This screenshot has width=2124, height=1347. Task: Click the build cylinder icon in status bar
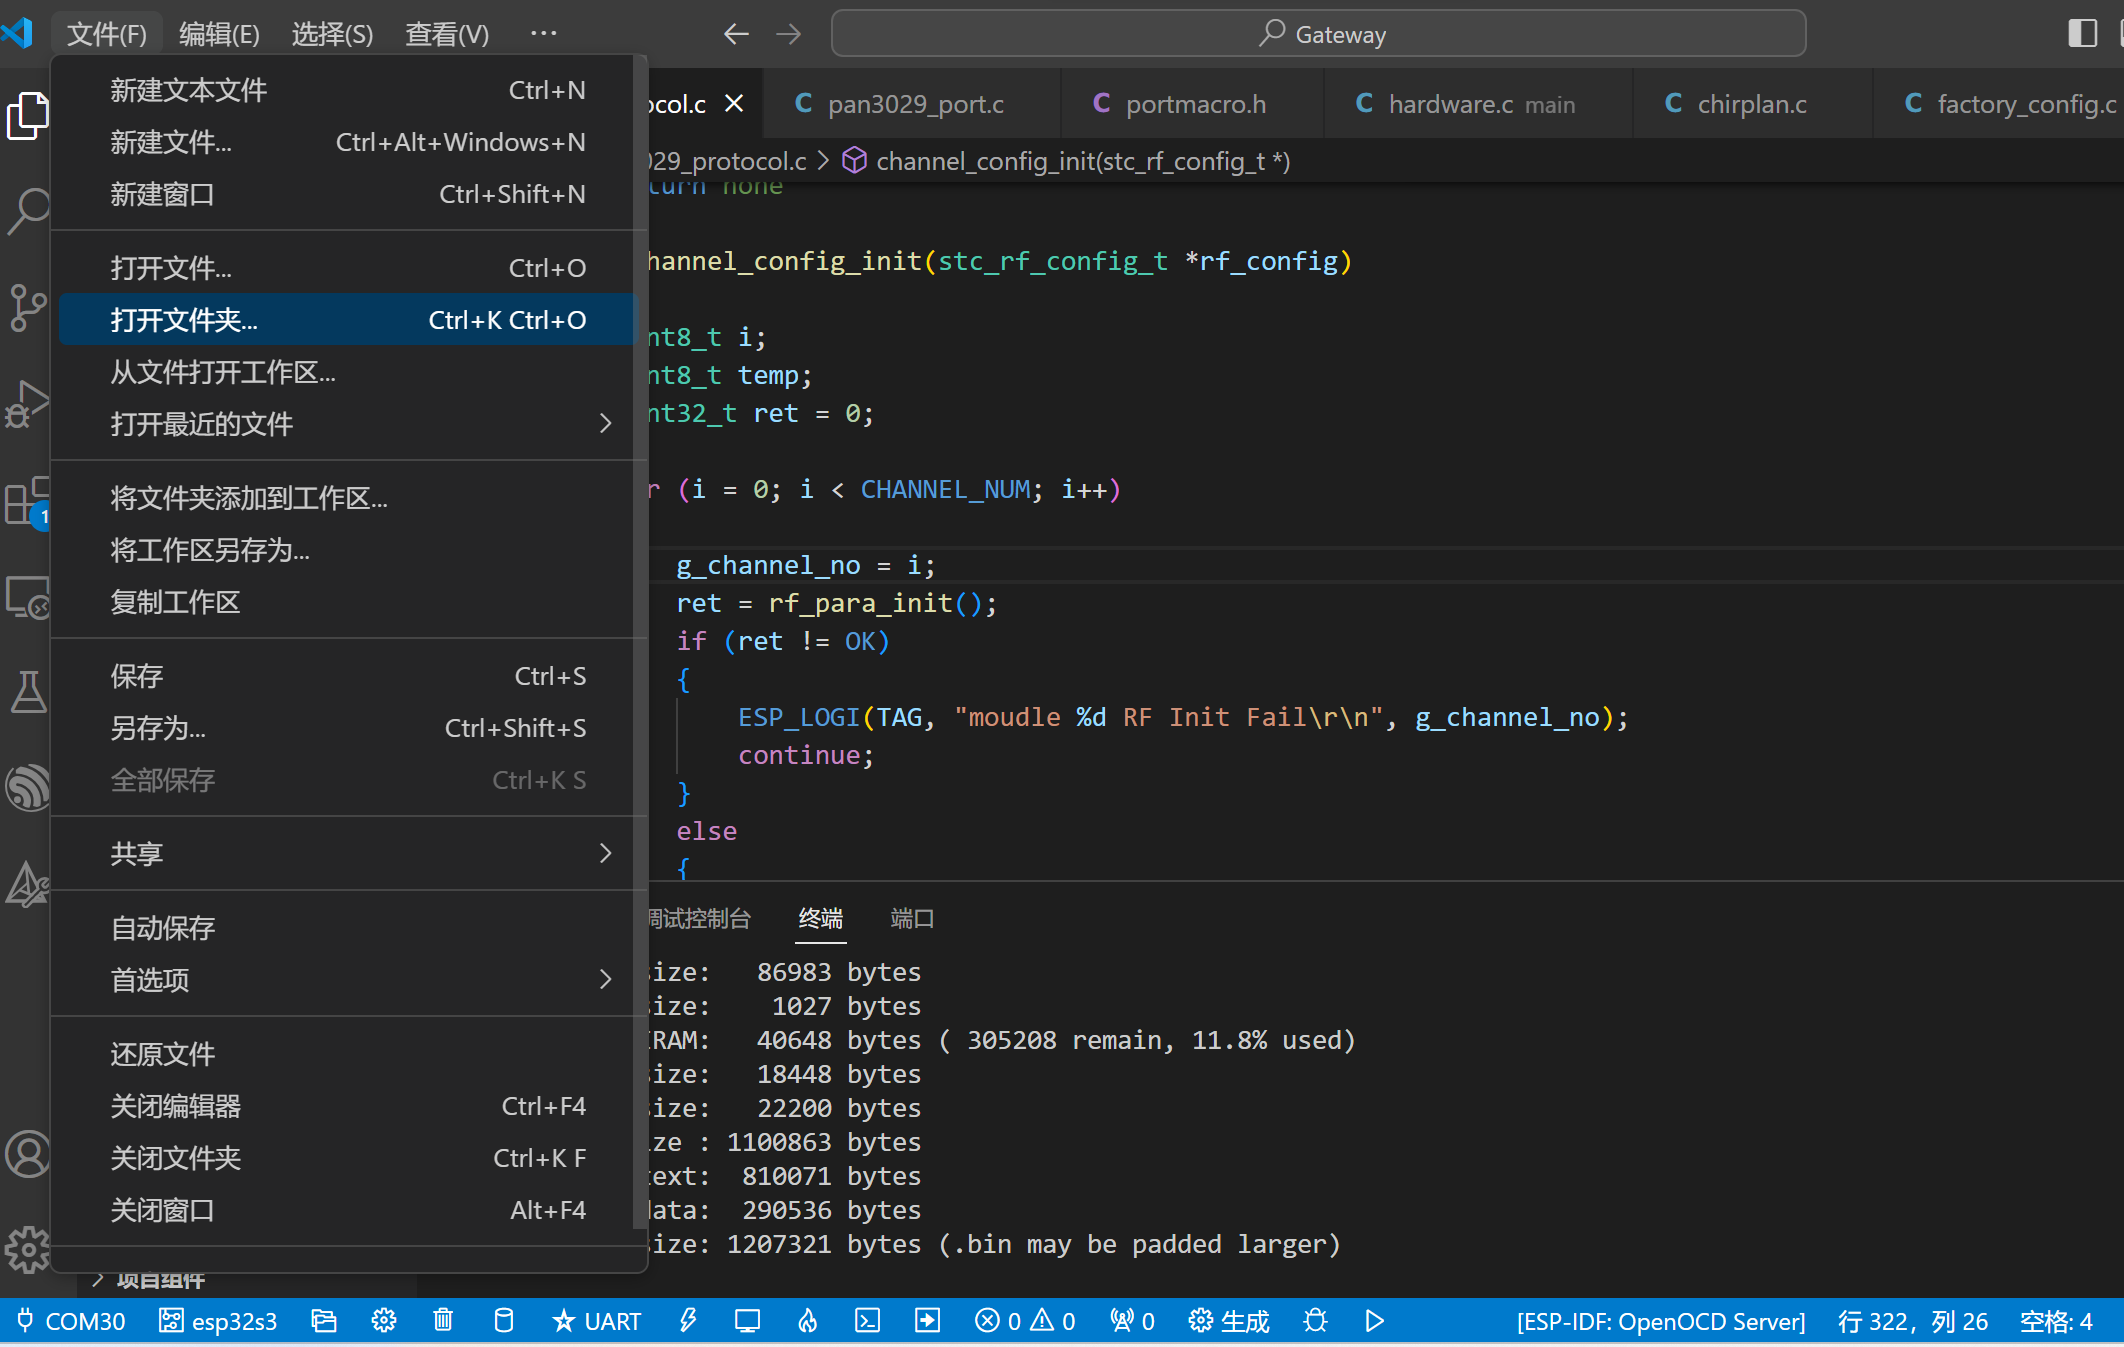pos(504,1321)
